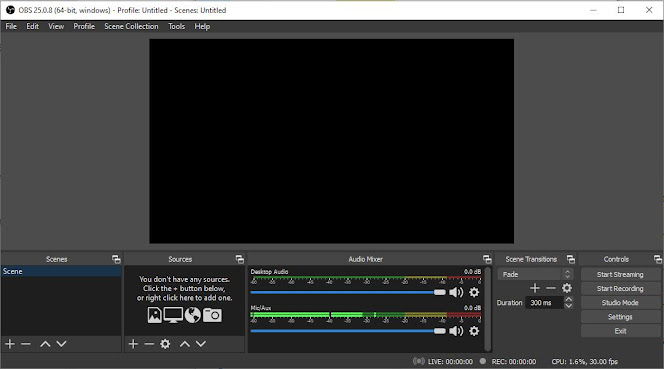Open source properties gear in Sources panel

pyautogui.click(x=165, y=344)
